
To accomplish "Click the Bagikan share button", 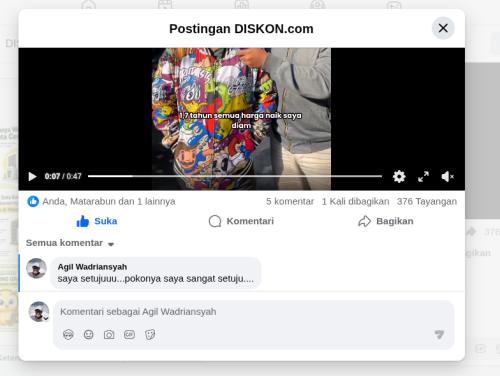I will (x=386, y=221).
